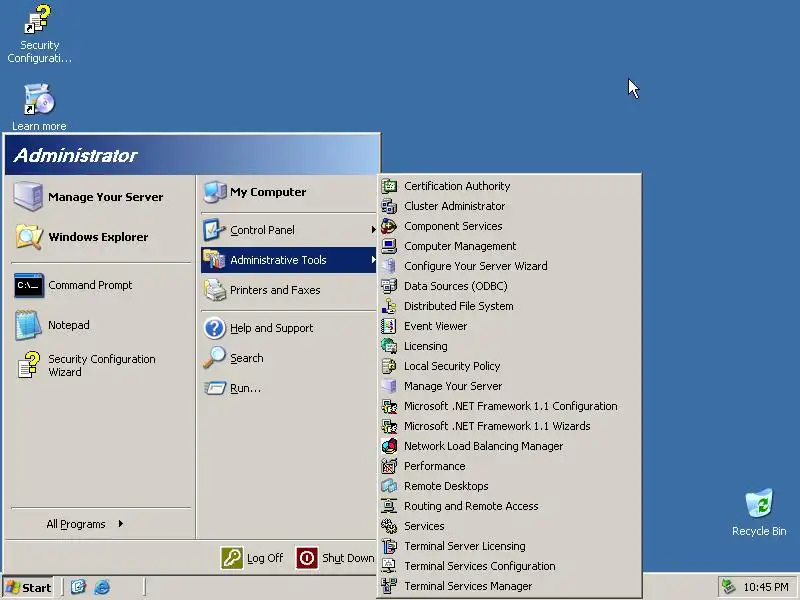Open Routing and Remote Access icon
800x600 pixels.
[389, 506]
